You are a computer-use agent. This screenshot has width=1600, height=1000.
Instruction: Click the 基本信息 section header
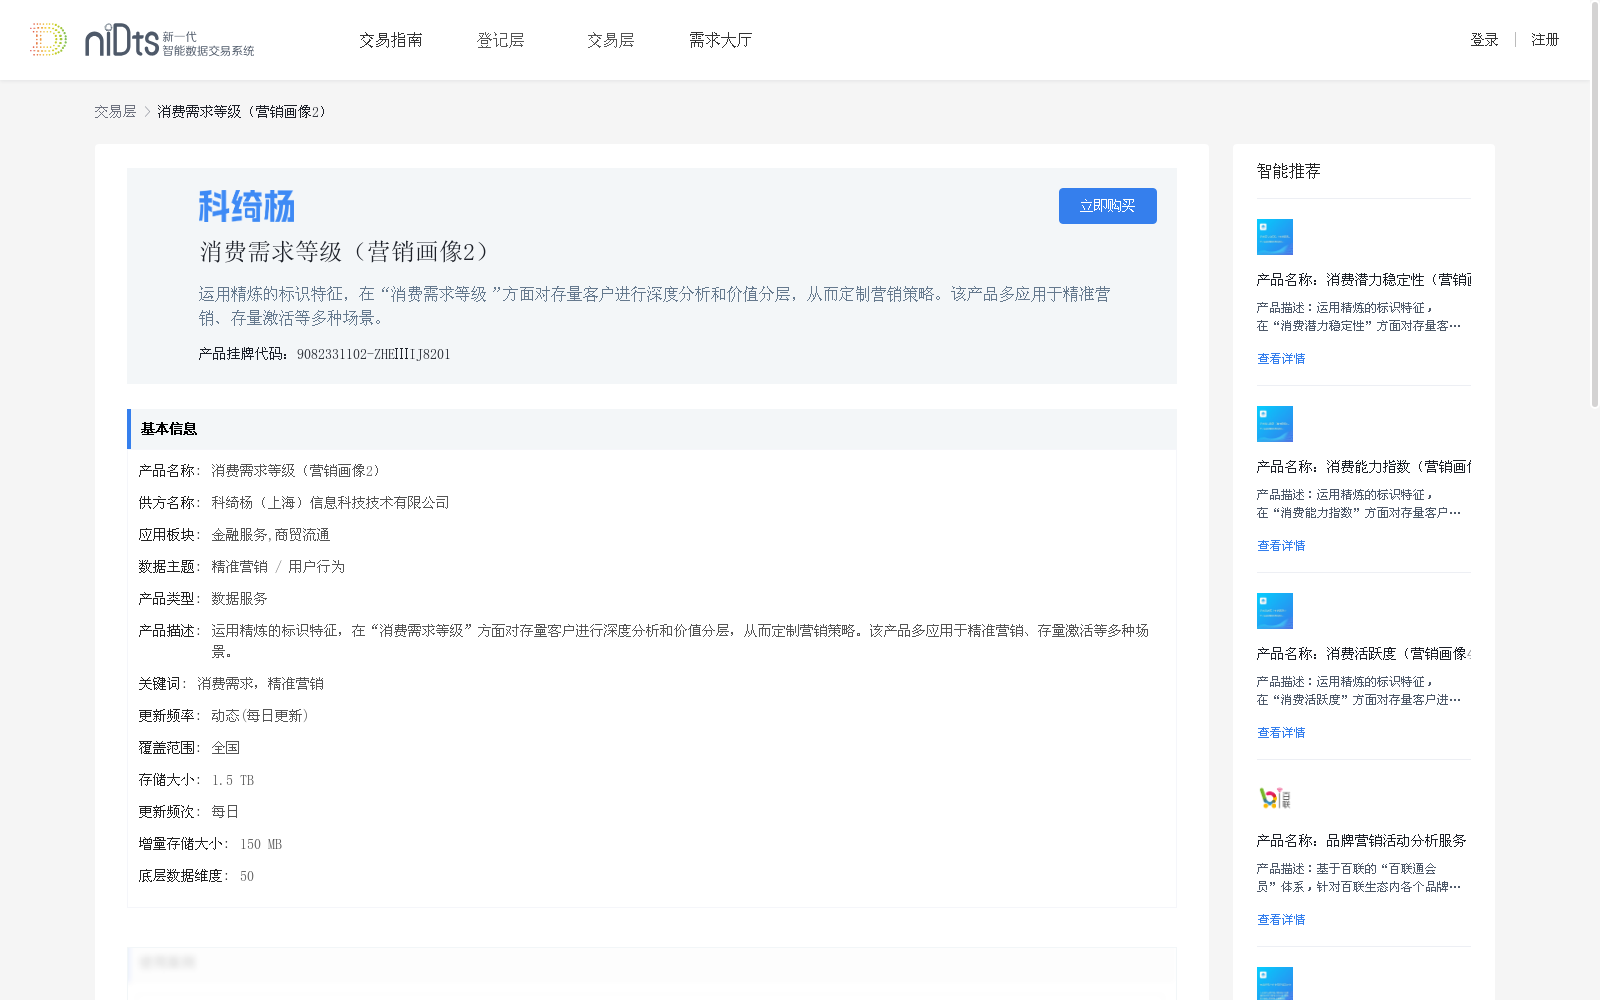pyautogui.click(x=652, y=429)
